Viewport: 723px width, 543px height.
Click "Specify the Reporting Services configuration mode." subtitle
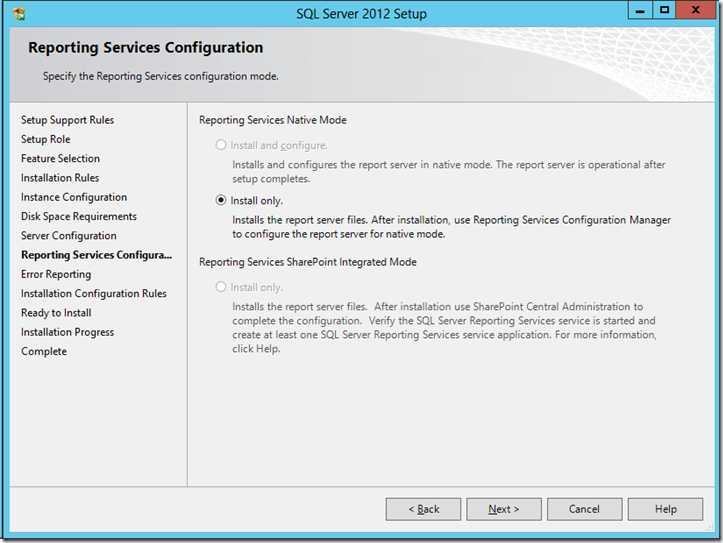point(160,76)
